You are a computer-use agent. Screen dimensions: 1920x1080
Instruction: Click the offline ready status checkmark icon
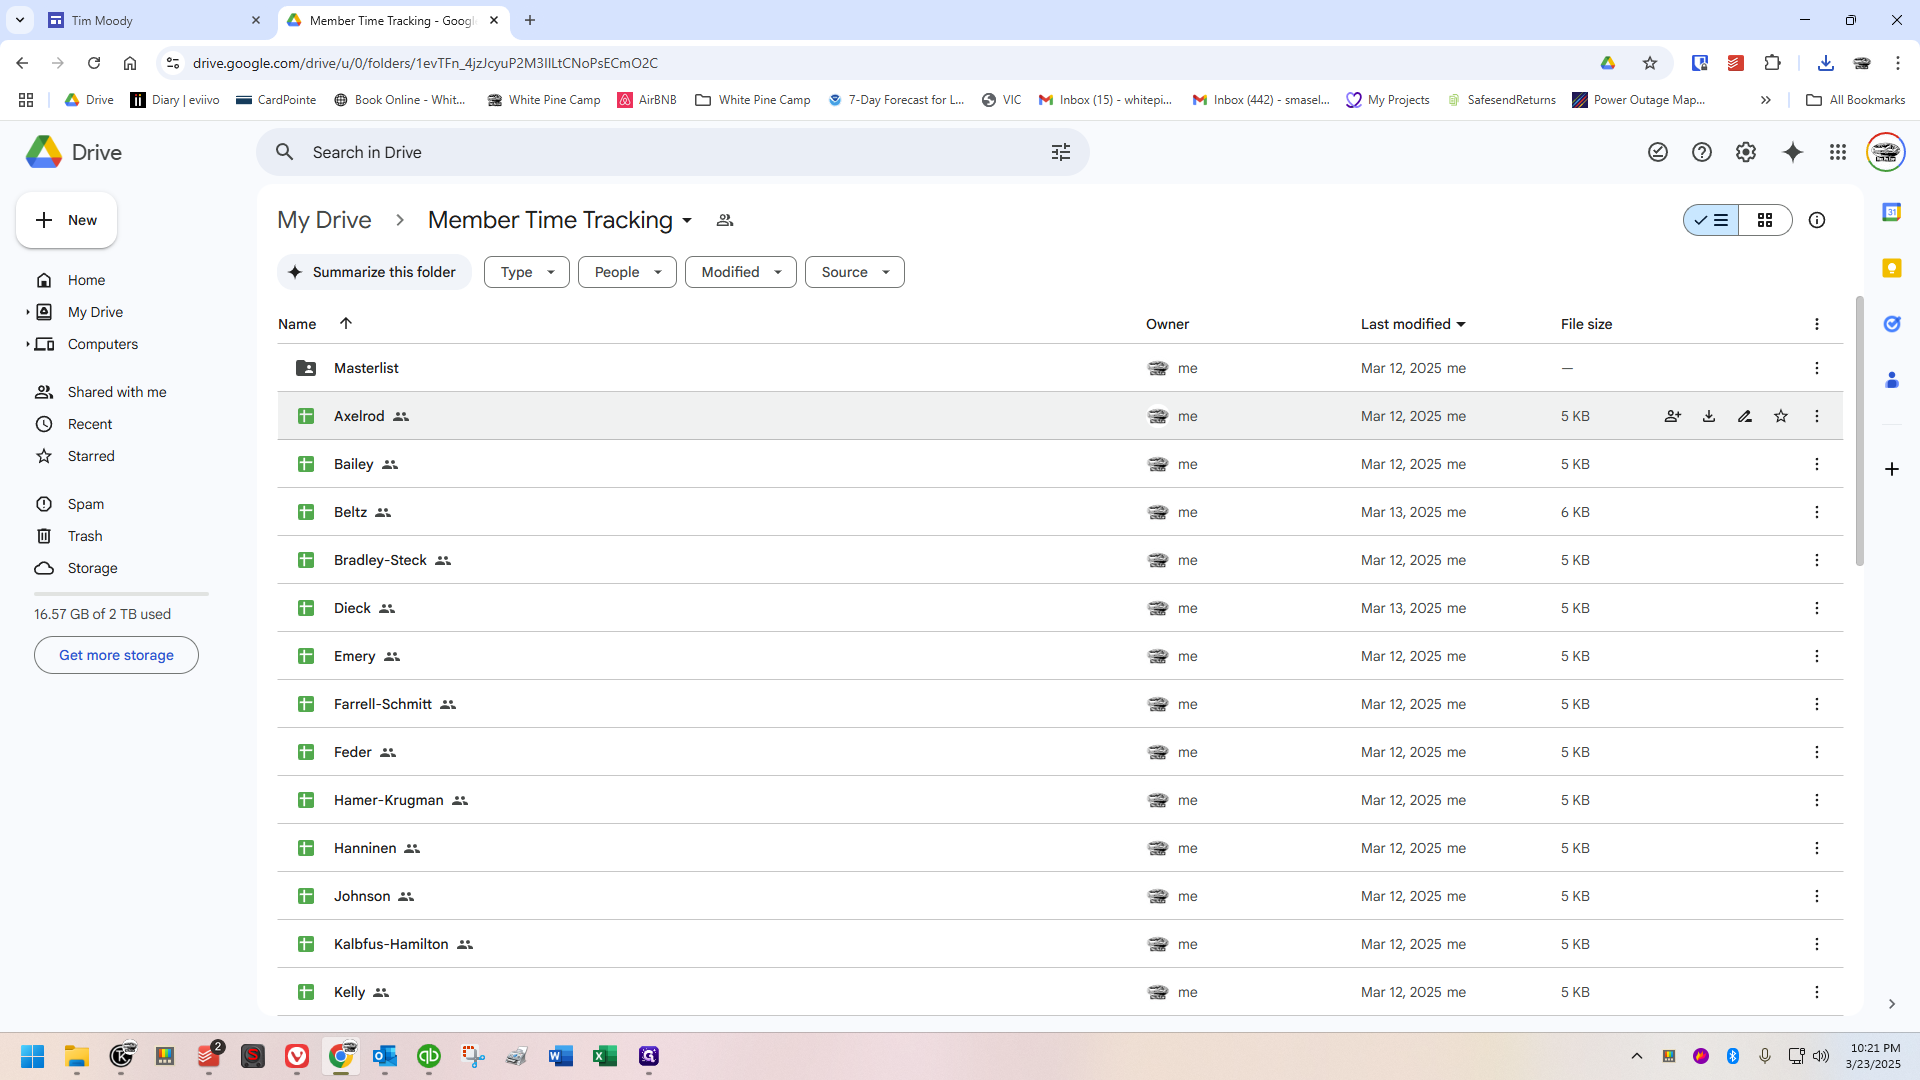click(1658, 152)
